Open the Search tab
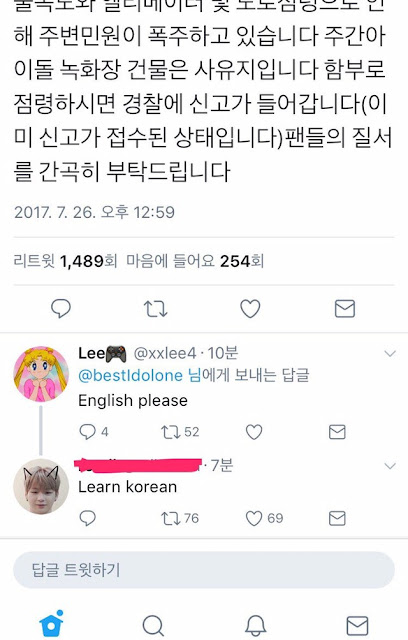 153,625
